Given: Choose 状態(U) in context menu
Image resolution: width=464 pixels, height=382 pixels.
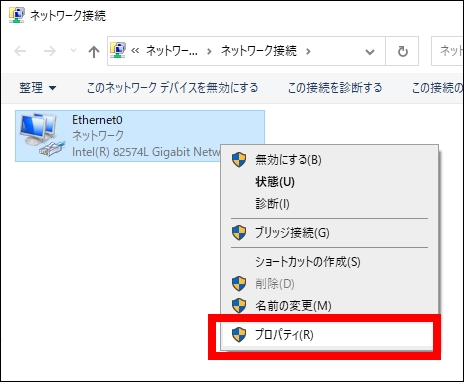Looking at the screenshot, I should pyautogui.click(x=329, y=182).
